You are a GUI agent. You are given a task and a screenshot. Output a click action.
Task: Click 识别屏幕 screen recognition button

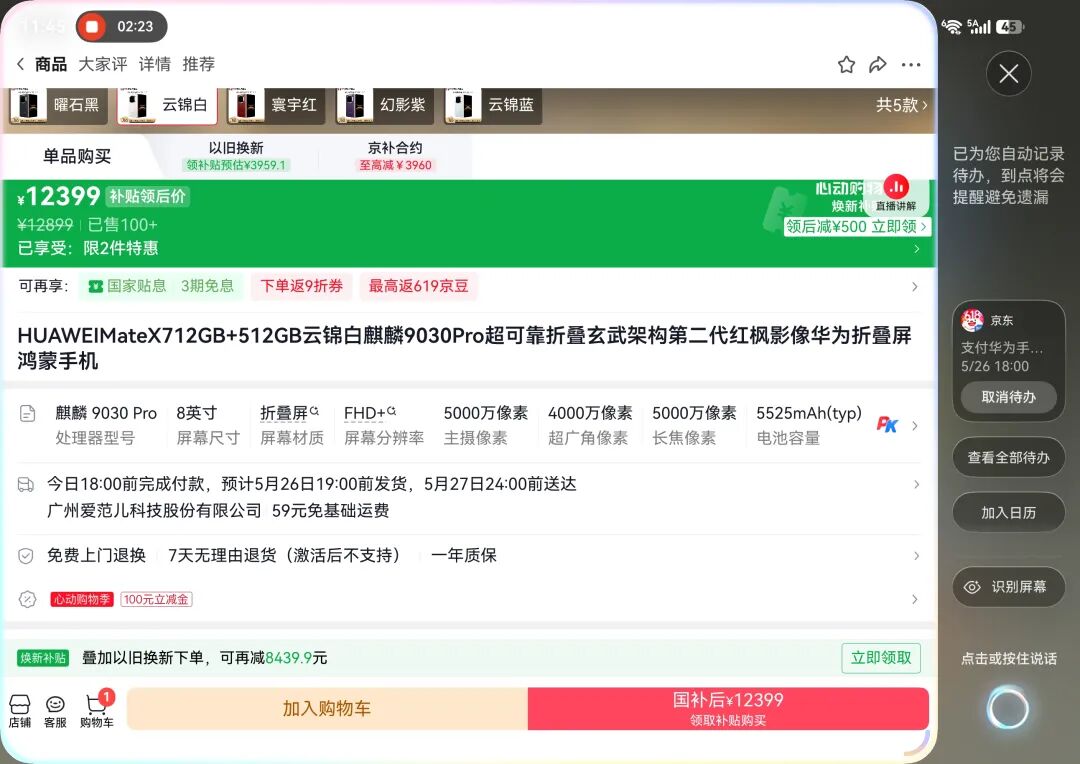click(1008, 587)
